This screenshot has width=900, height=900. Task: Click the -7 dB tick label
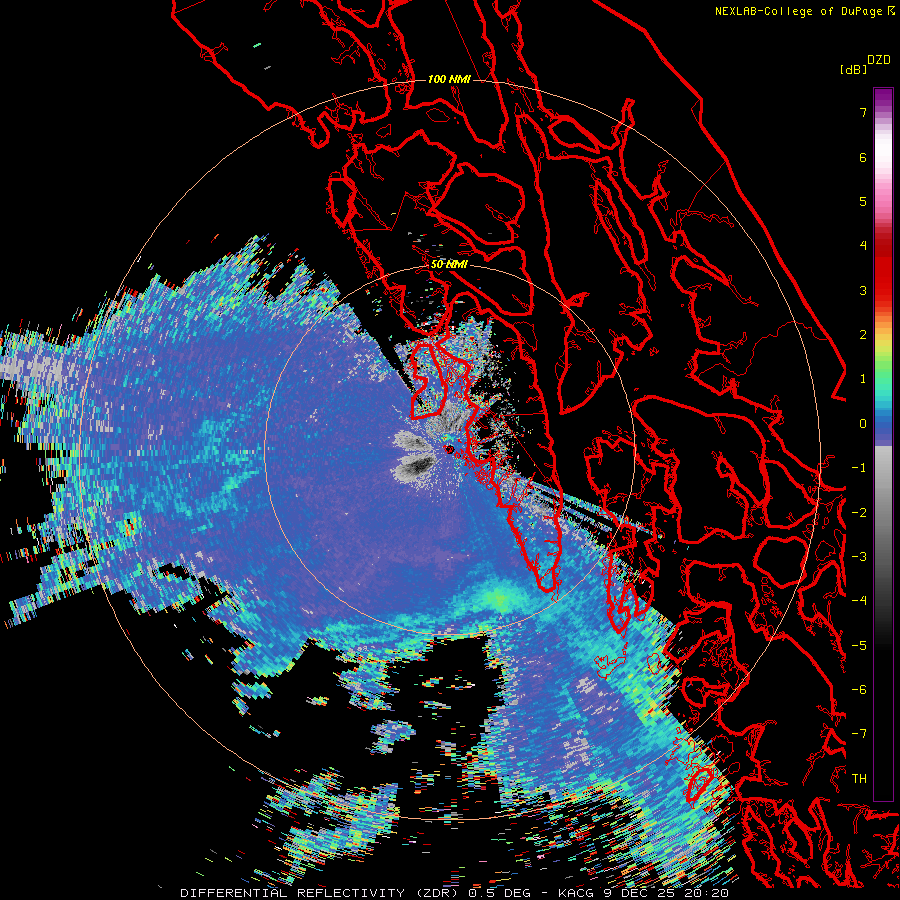coord(859,734)
